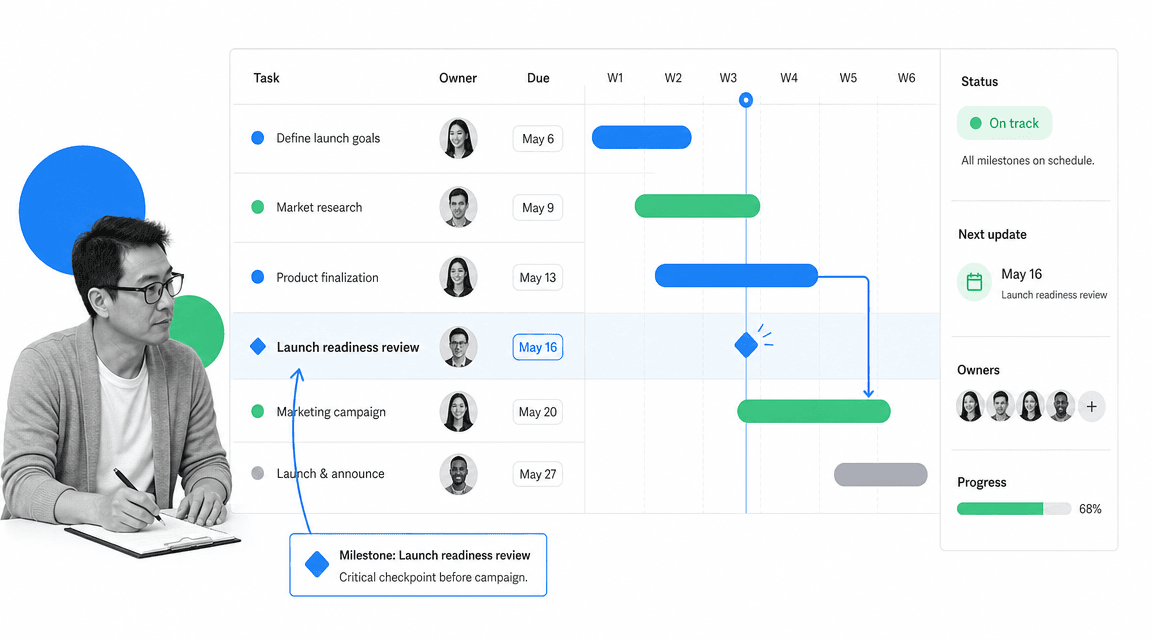Click the diamond icon in the Milestone tooltip

[x=317, y=564]
